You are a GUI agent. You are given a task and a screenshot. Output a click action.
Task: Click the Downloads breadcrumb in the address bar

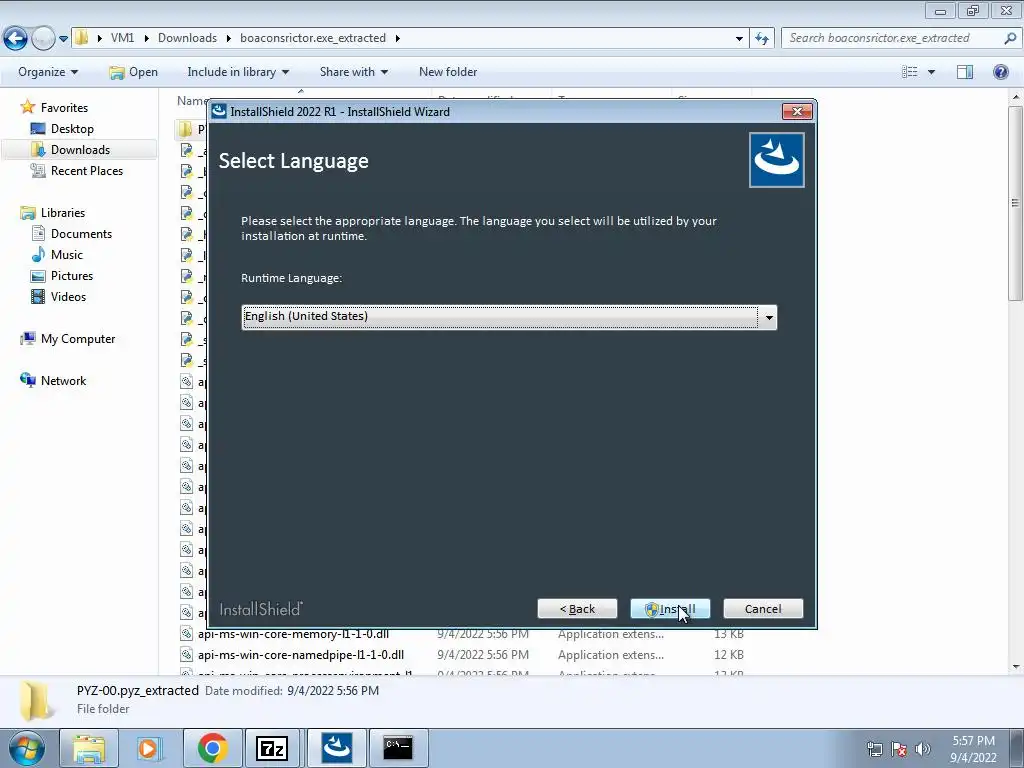point(187,38)
